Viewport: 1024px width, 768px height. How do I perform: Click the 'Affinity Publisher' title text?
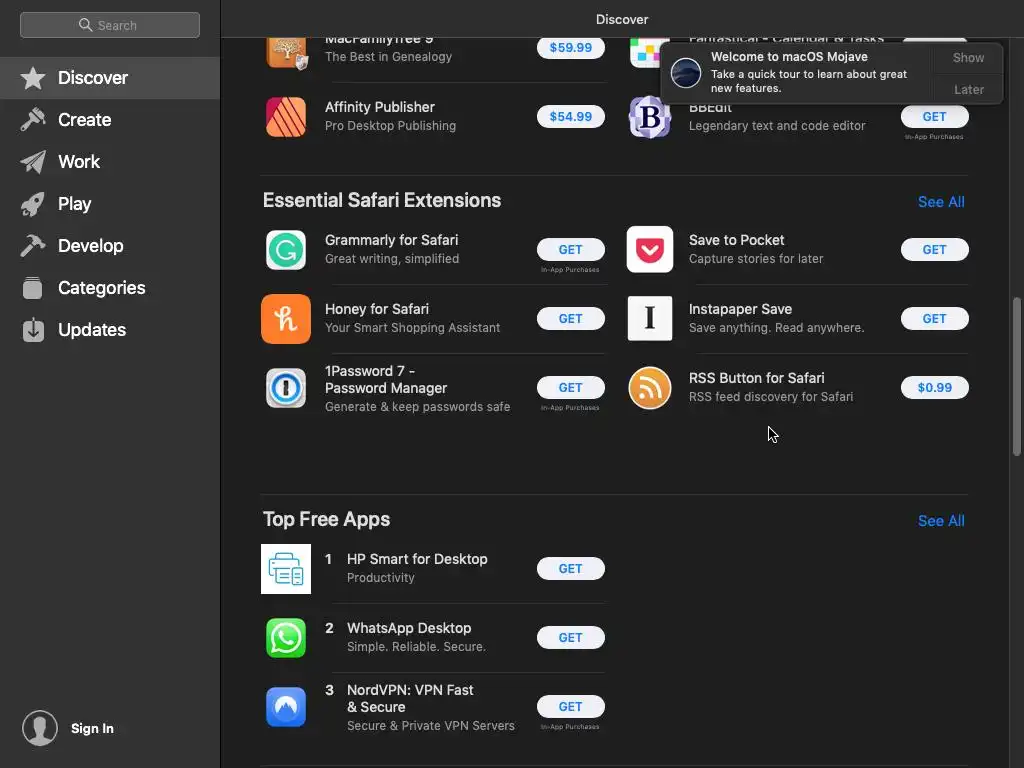[379, 107]
